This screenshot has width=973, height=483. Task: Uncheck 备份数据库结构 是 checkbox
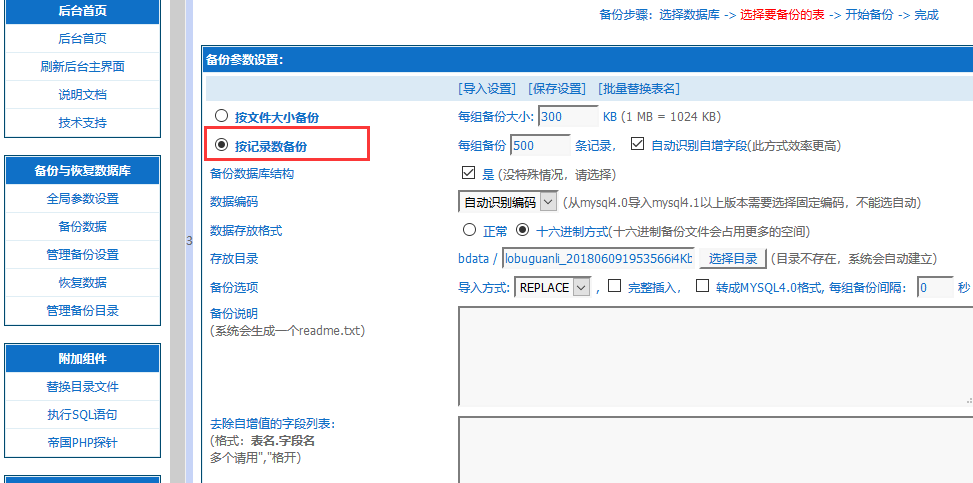[468, 173]
